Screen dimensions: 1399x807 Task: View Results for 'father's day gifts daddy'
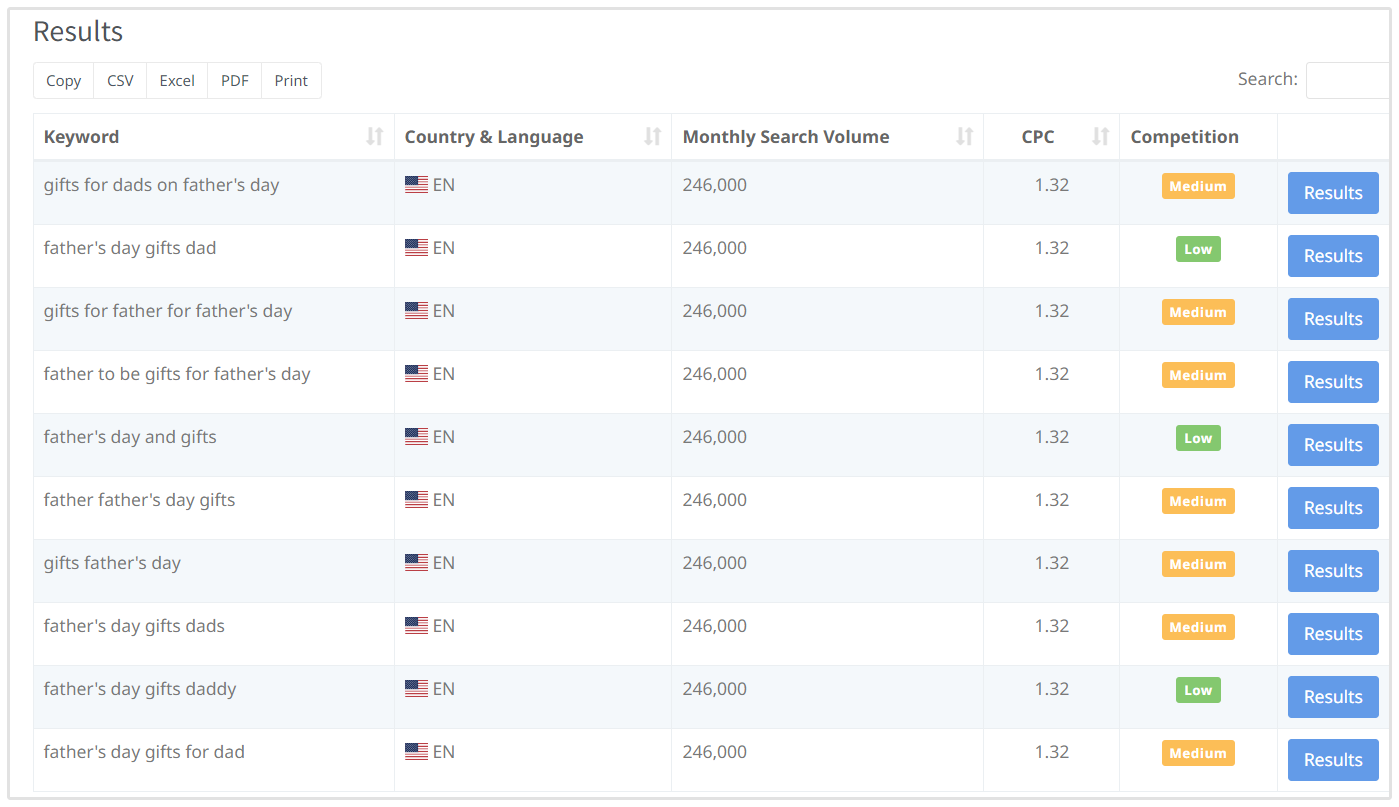[x=1332, y=697]
